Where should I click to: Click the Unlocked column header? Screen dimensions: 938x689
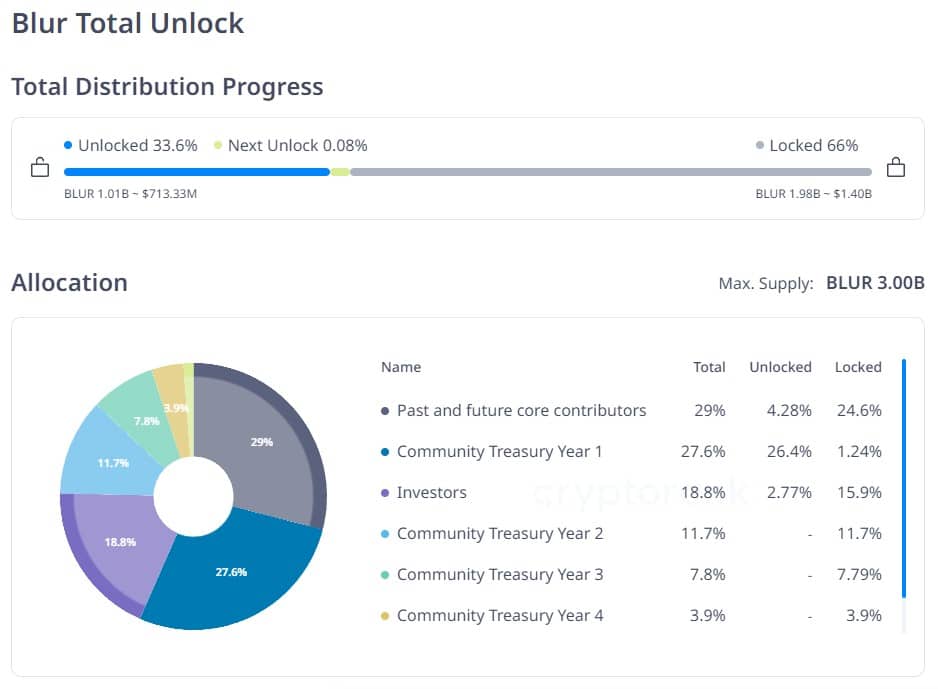click(780, 367)
